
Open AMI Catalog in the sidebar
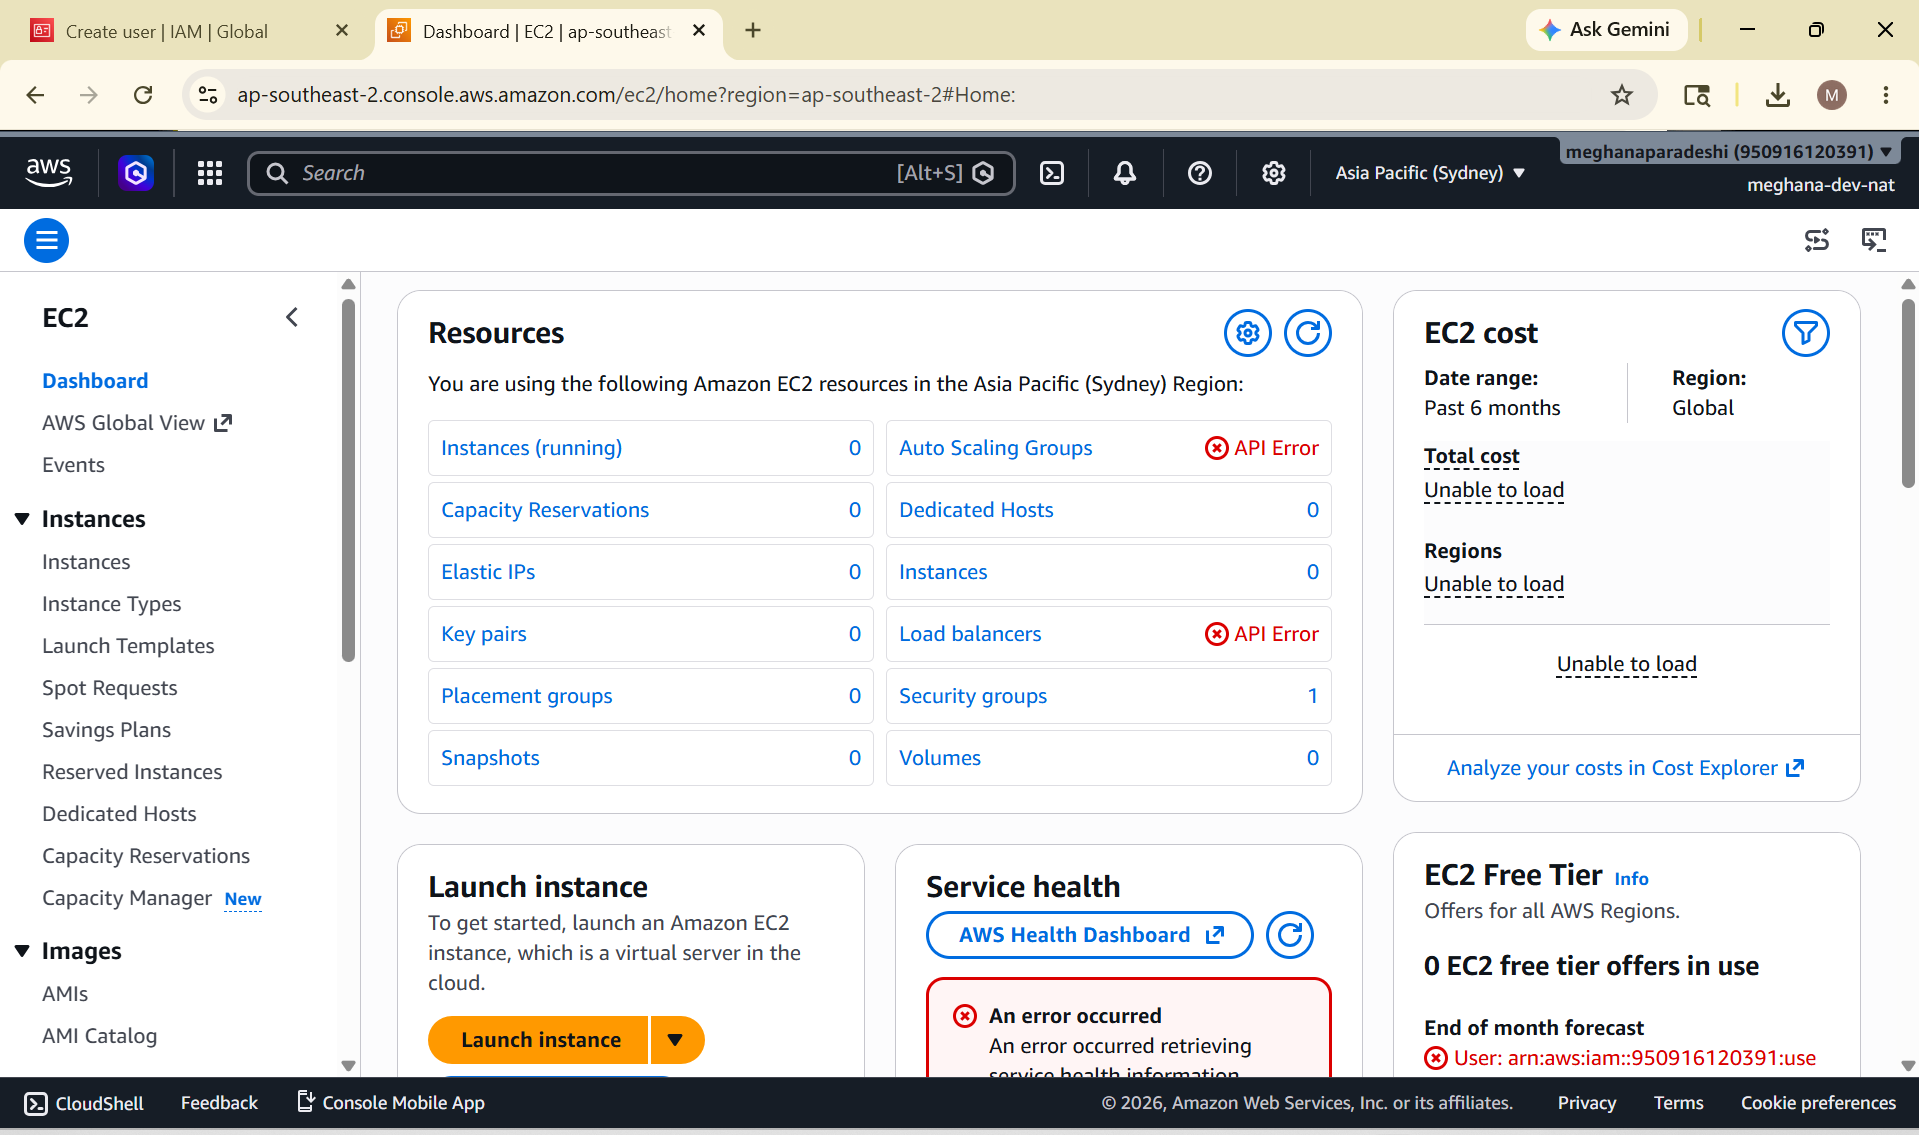point(100,1036)
